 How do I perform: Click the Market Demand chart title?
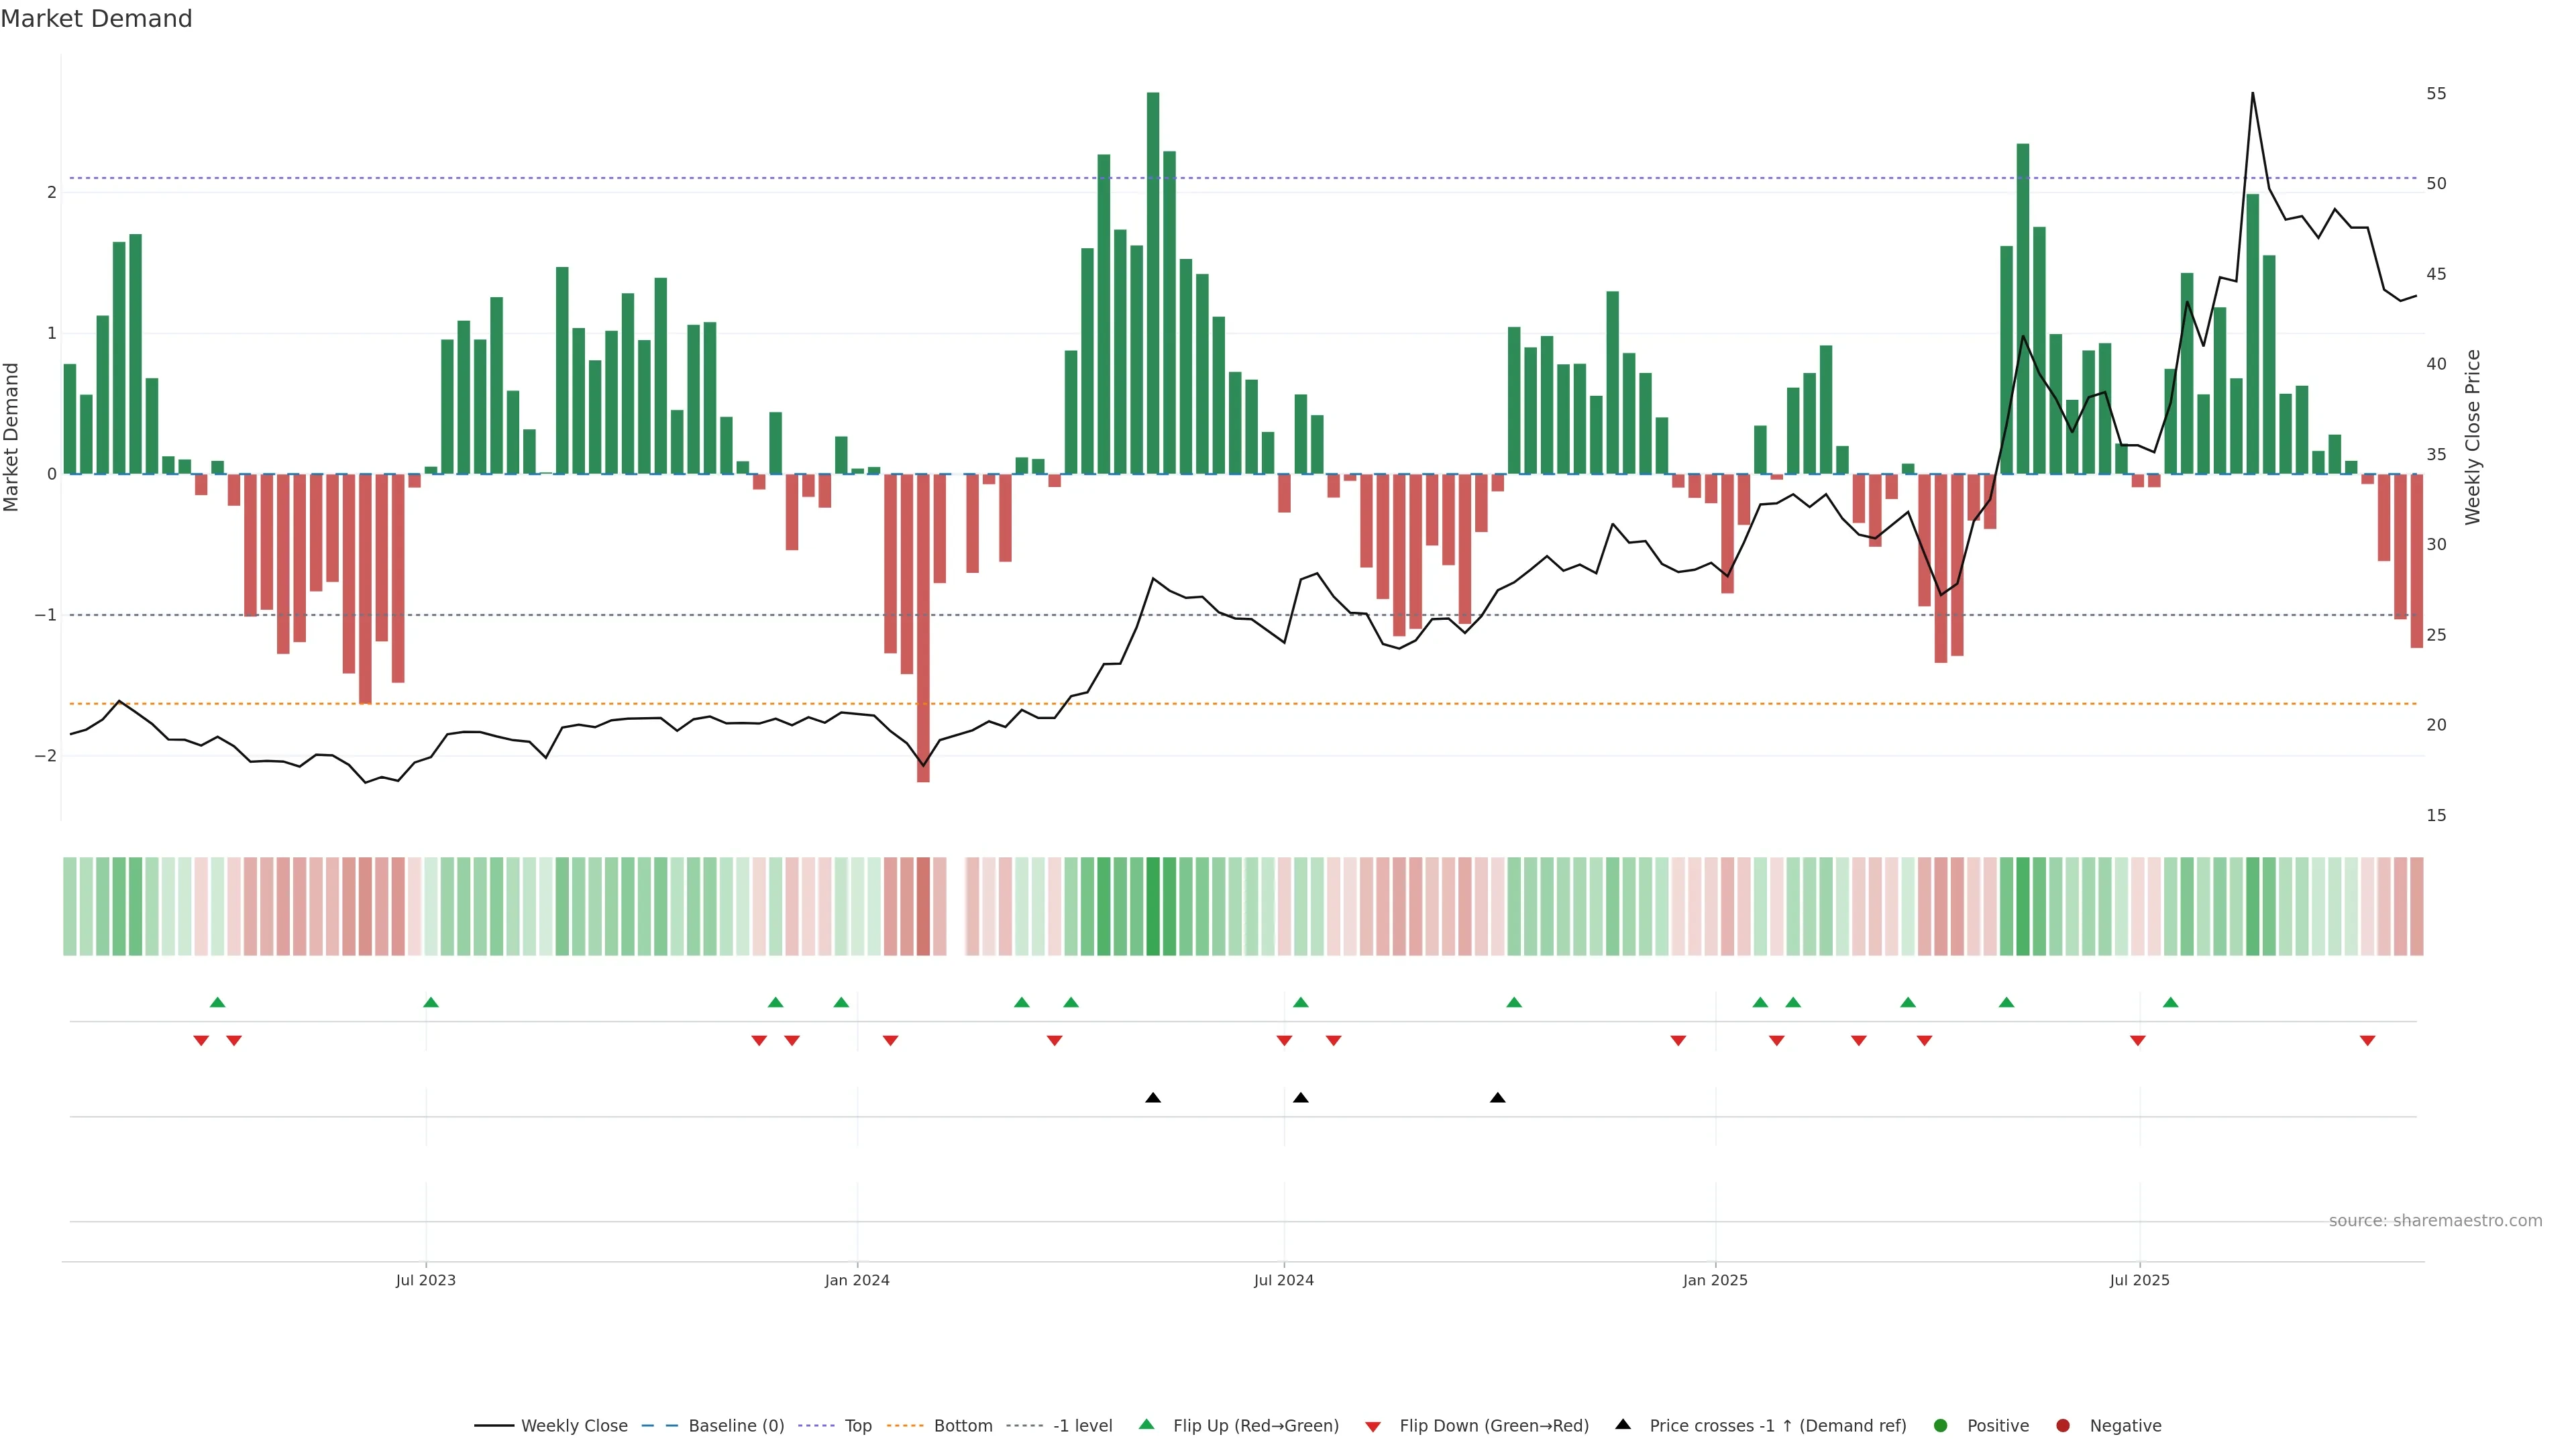tap(96, 19)
